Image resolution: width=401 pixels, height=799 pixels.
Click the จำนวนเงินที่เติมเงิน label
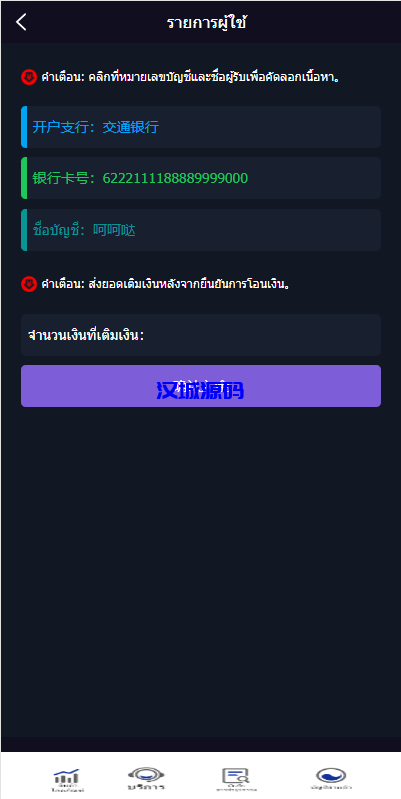pyautogui.click(x=86, y=336)
